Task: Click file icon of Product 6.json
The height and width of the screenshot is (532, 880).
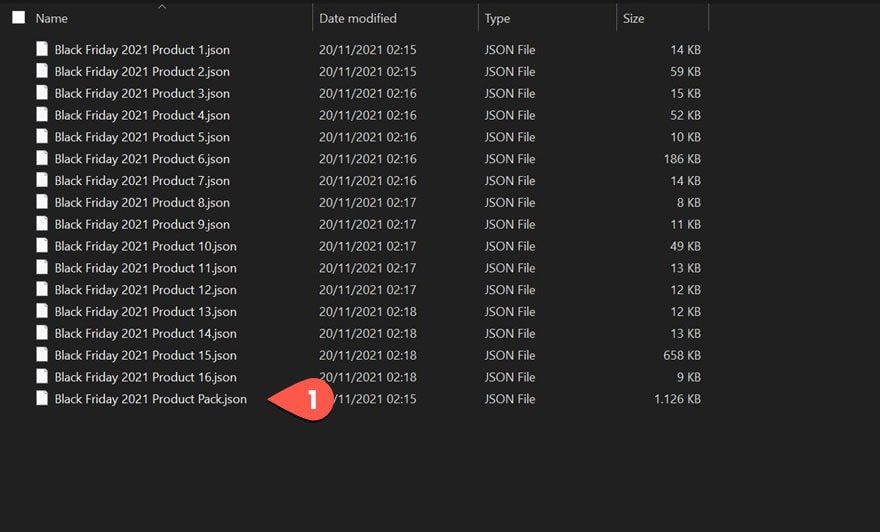Action: coord(42,158)
